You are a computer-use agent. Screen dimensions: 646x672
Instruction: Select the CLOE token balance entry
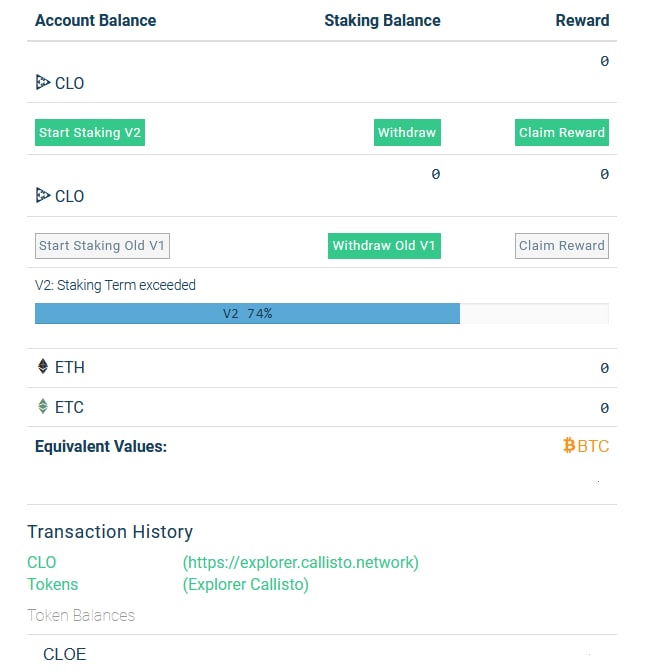[x=65, y=654]
